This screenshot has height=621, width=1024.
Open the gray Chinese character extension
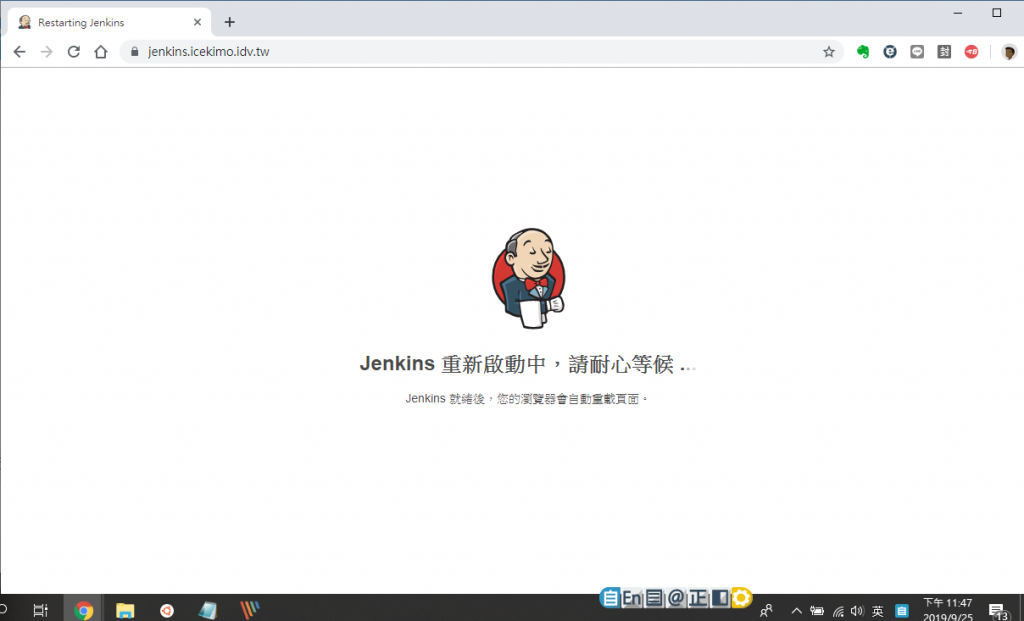944,52
